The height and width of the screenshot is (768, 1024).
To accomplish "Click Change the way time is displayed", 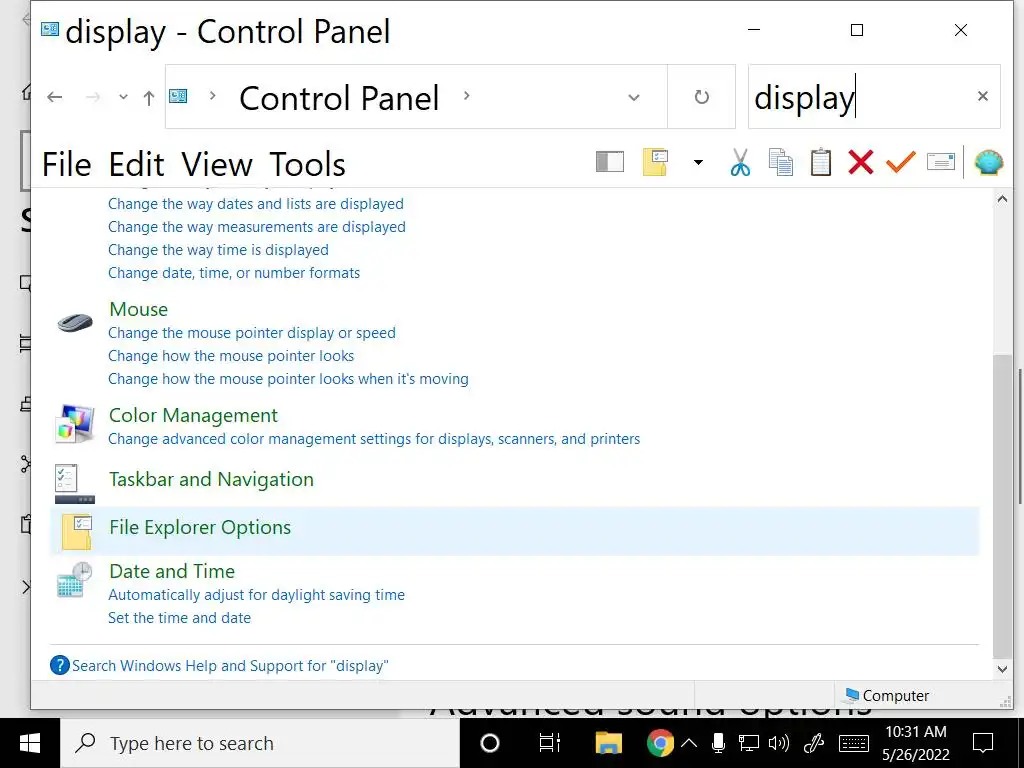I will click(218, 249).
